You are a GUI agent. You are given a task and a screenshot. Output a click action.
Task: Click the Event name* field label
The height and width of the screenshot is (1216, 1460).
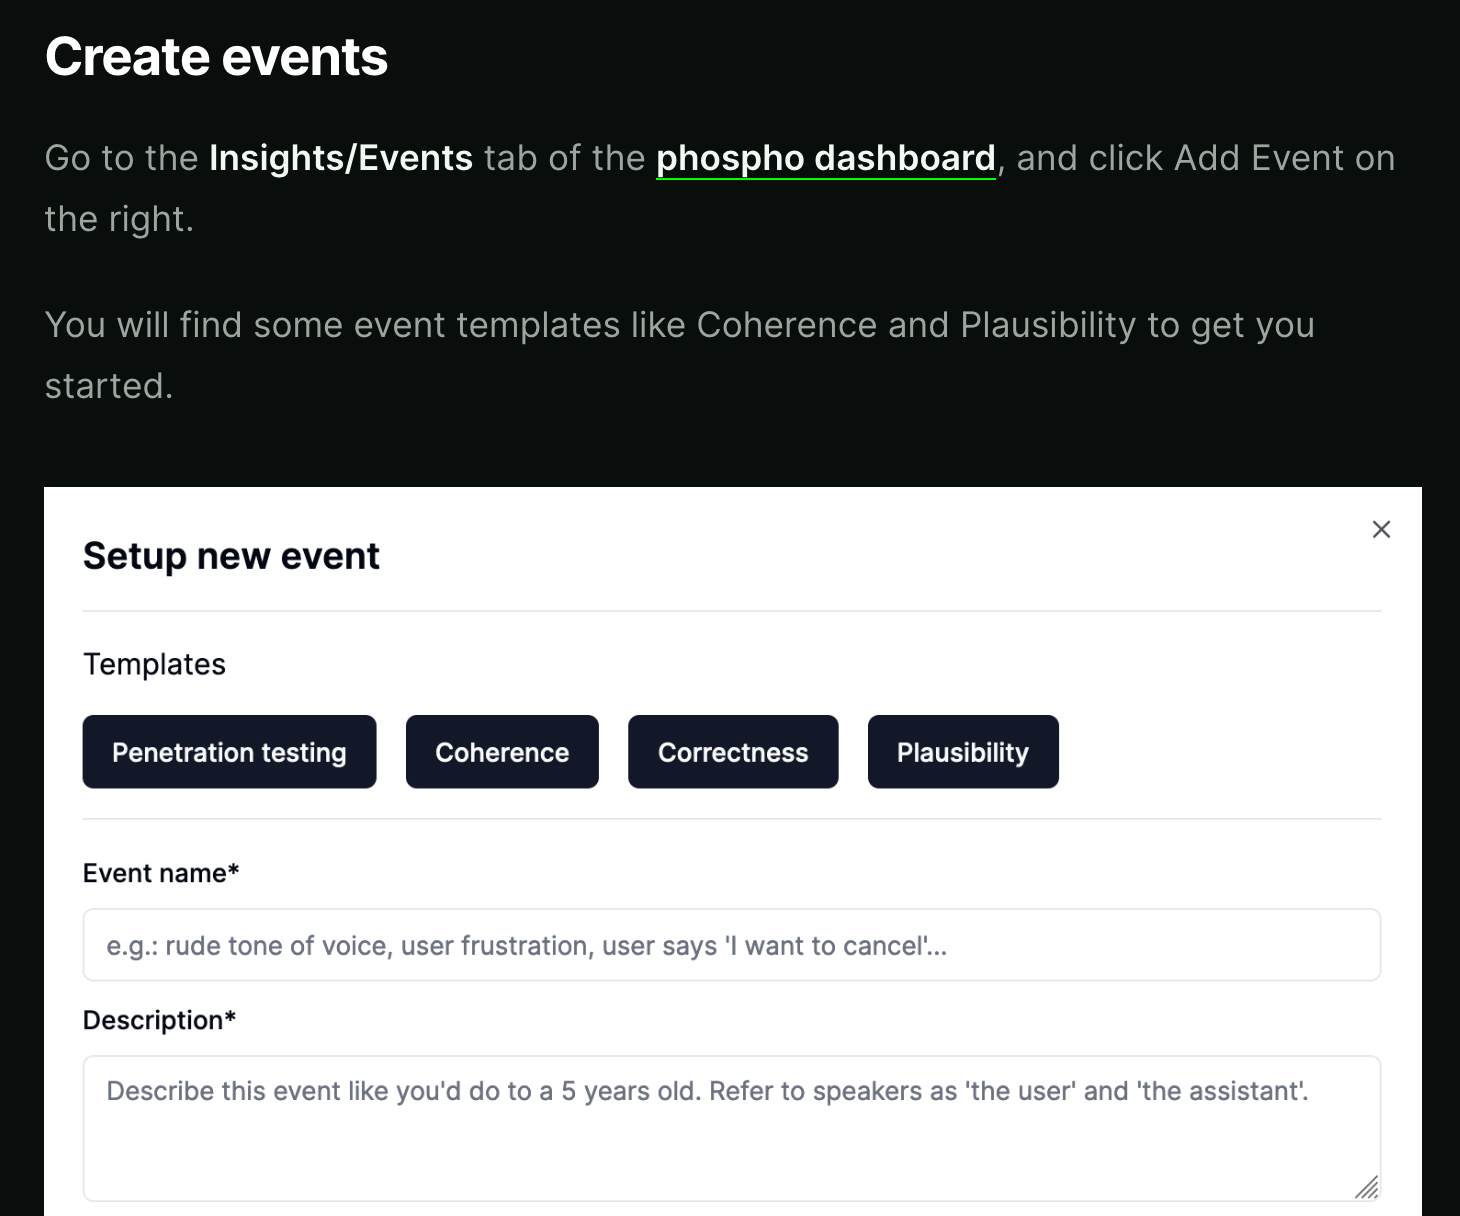pyautogui.click(x=161, y=873)
